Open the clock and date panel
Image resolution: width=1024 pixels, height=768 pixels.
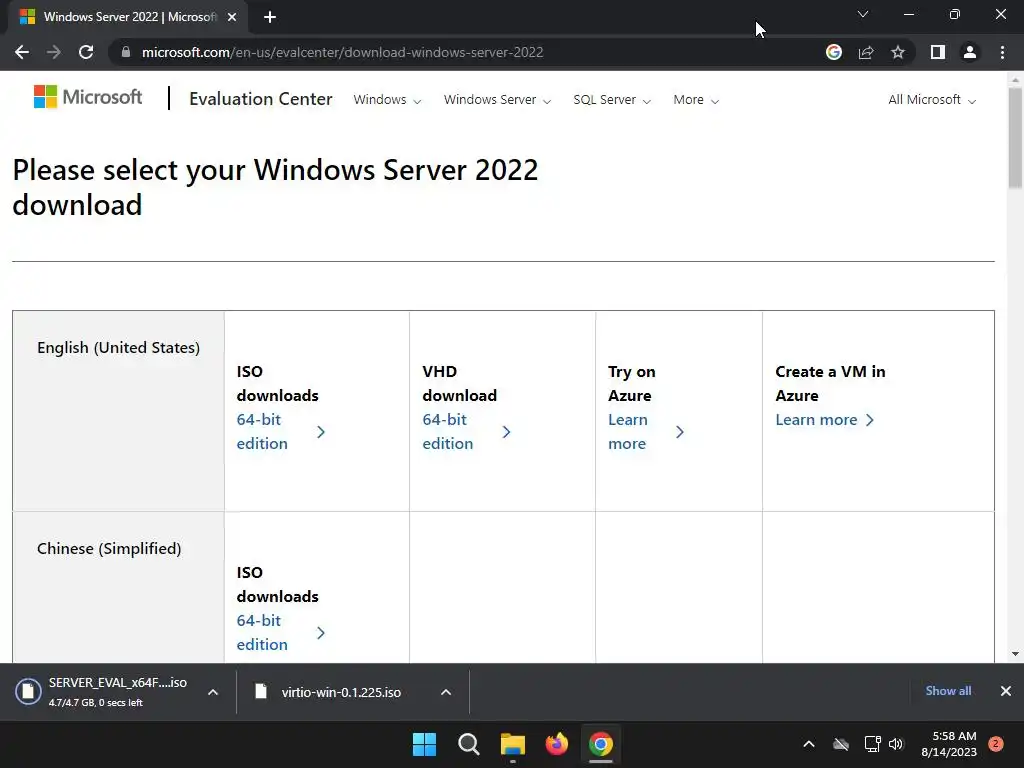[x=949, y=744]
